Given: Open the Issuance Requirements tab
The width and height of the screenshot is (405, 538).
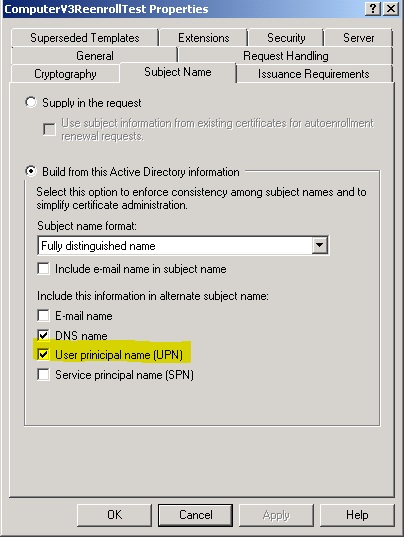Looking at the screenshot, I should [x=314, y=74].
